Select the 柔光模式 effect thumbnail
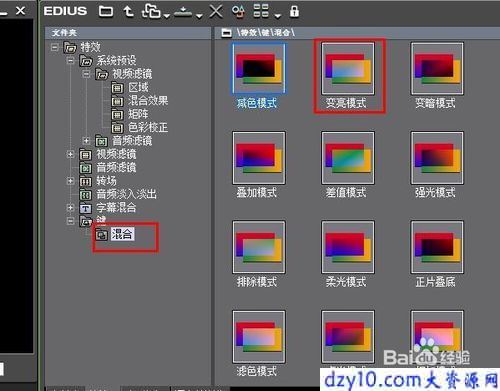Viewport: 500px width, 391px height. 348,247
